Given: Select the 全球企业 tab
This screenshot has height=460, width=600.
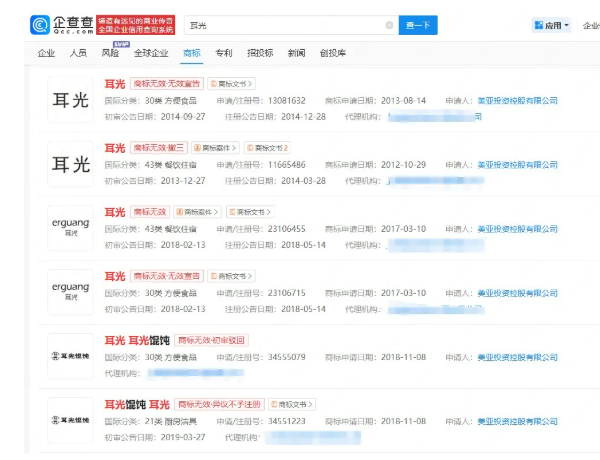Looking at the screenshot, I should point(151,52).
